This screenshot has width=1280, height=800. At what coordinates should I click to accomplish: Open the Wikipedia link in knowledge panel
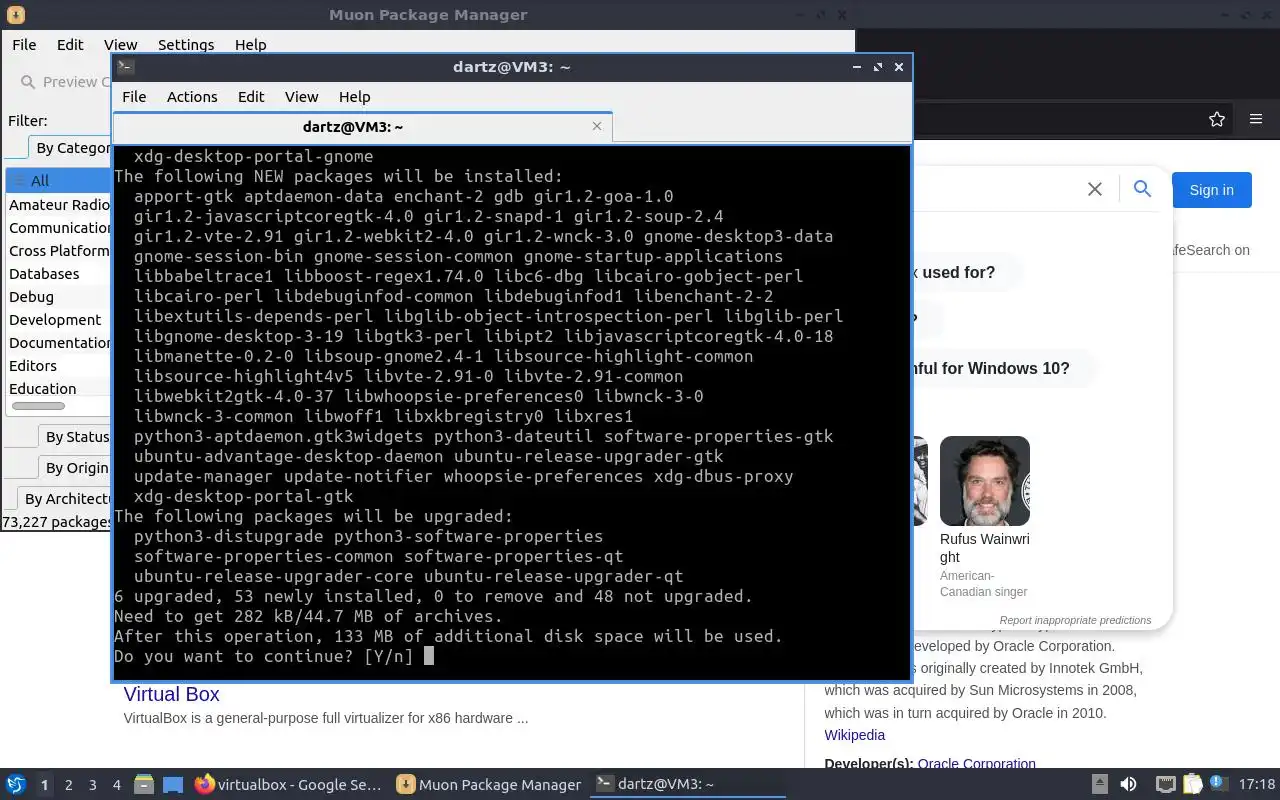pyautogui.click(x=854, y=735)
